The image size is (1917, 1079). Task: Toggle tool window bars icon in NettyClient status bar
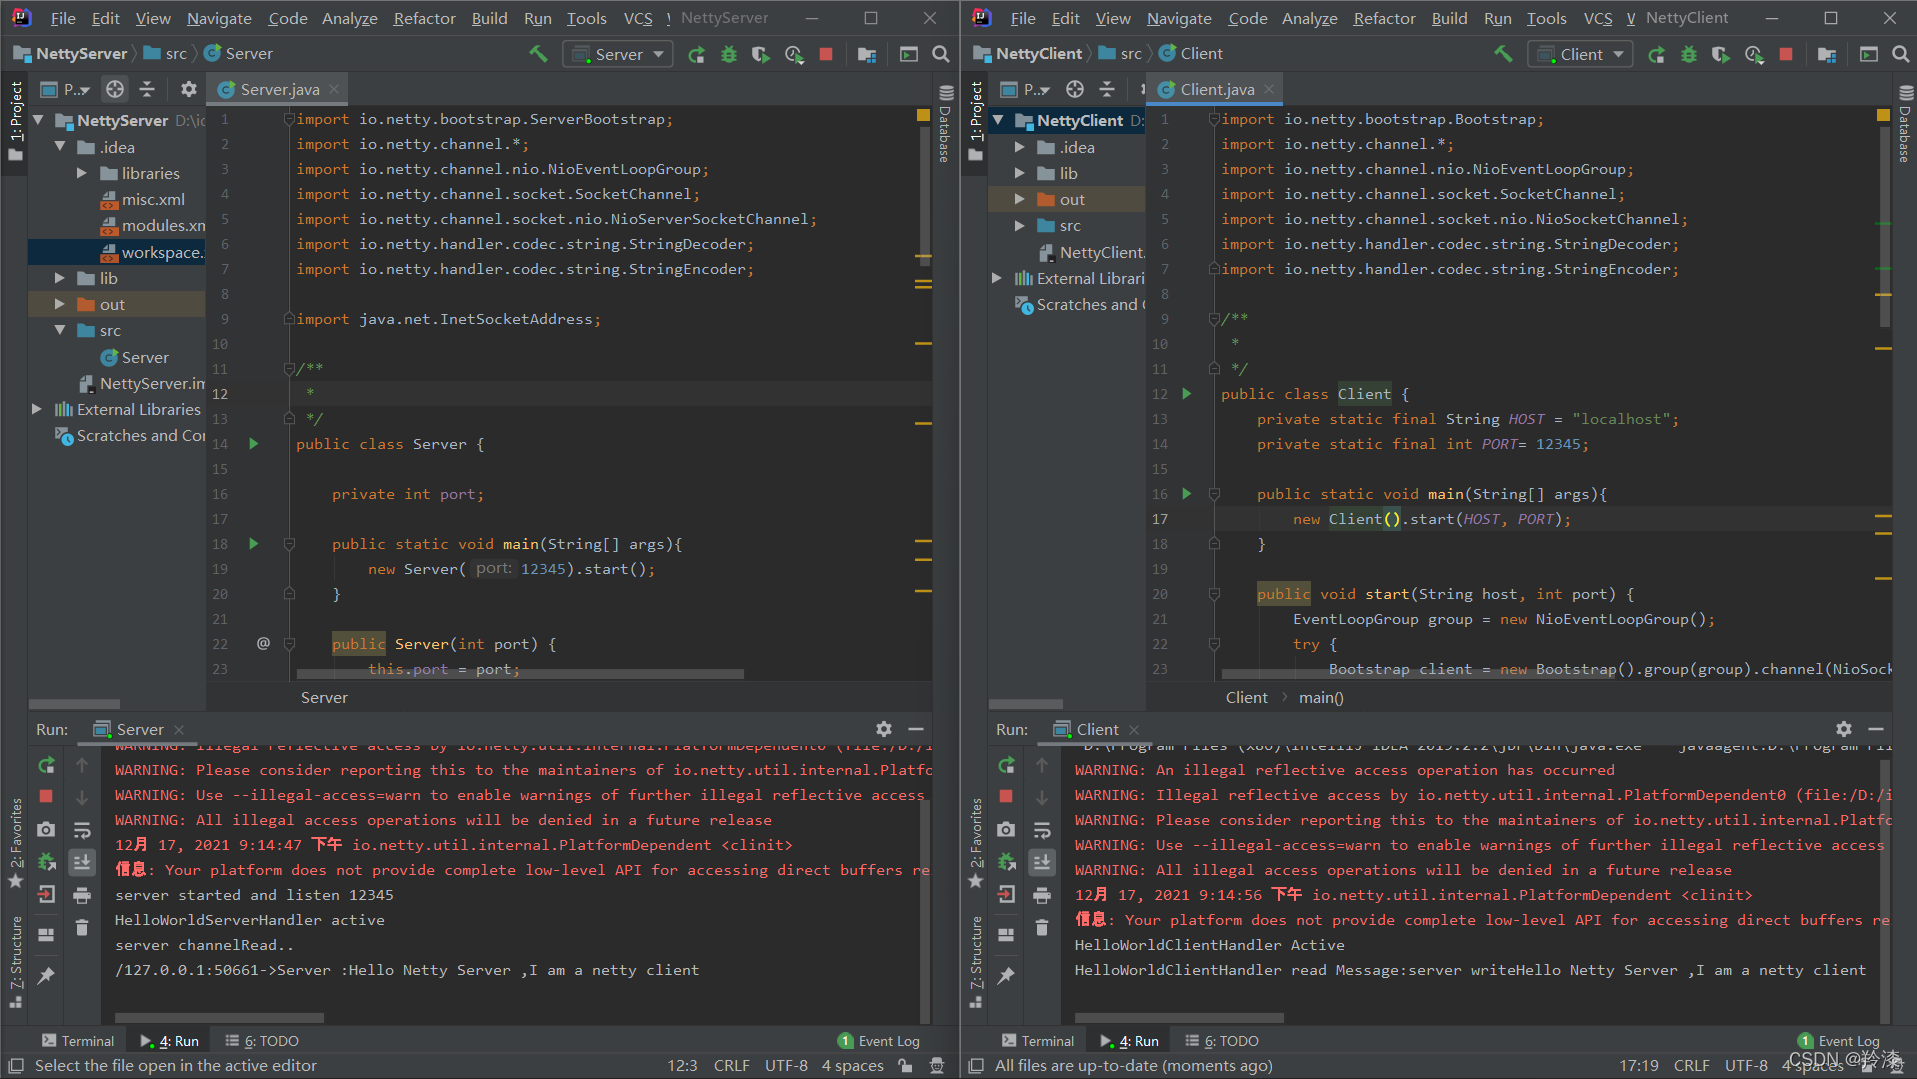pos(976,1066)
